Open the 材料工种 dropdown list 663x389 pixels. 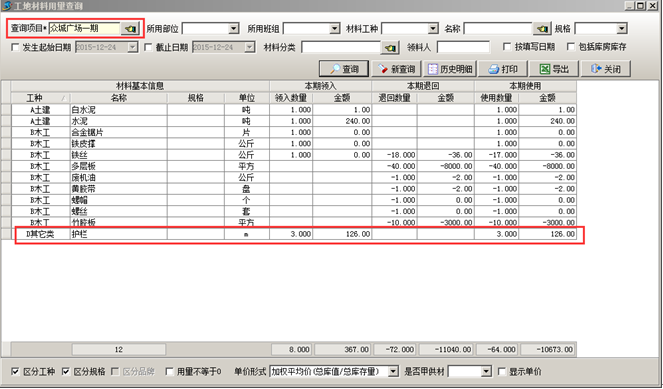[x=433, y=29]
